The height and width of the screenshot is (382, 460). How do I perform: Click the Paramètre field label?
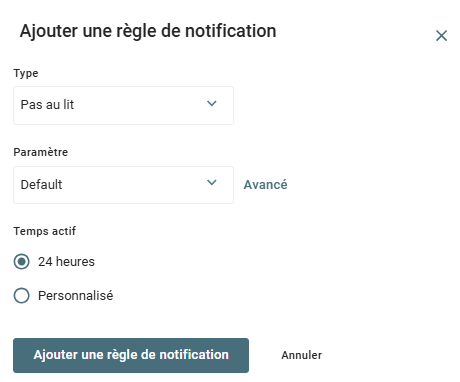coord(41,152)
